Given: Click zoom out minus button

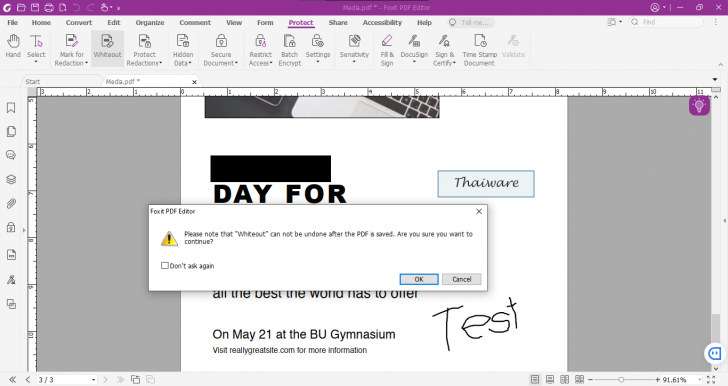Looking at the screenshot, I should (x=591, y=379).
